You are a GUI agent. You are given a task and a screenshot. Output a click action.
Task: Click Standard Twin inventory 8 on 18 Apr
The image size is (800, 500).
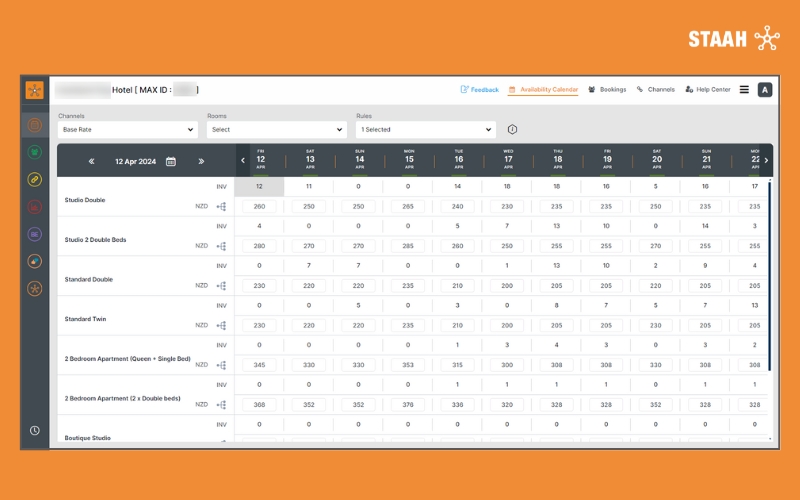(556, 305)
